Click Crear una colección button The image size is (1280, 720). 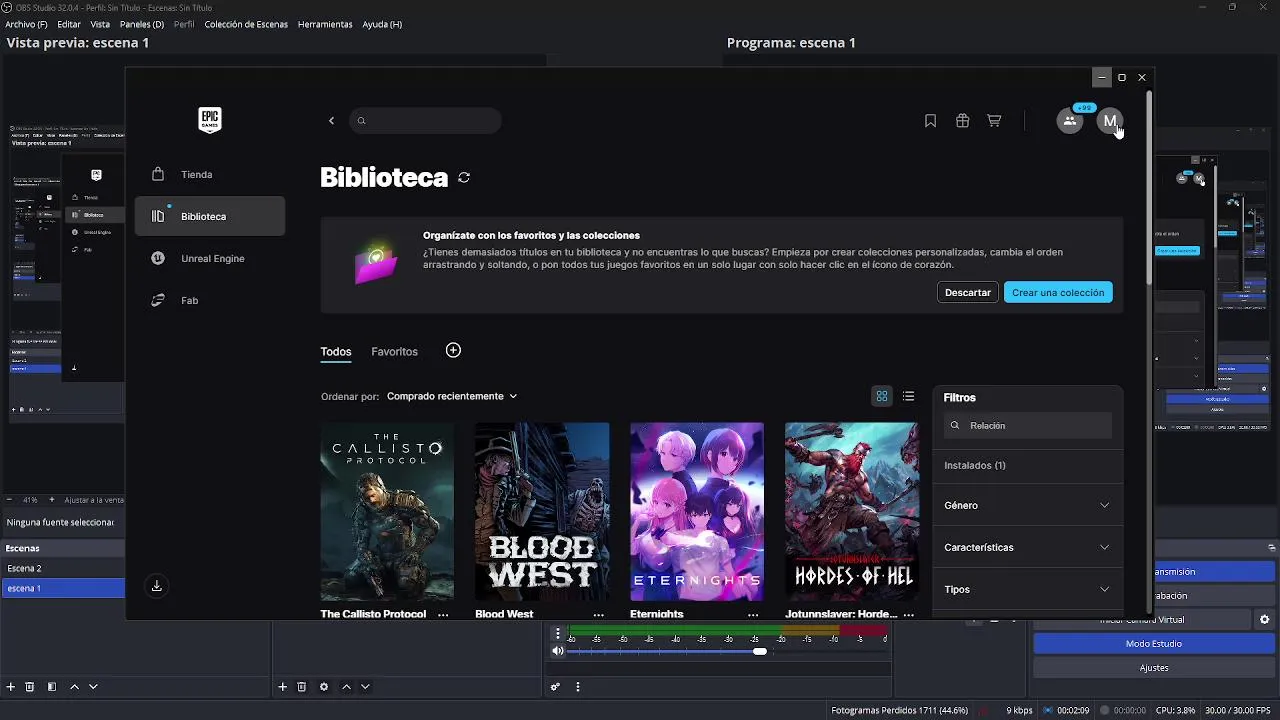1058,292
